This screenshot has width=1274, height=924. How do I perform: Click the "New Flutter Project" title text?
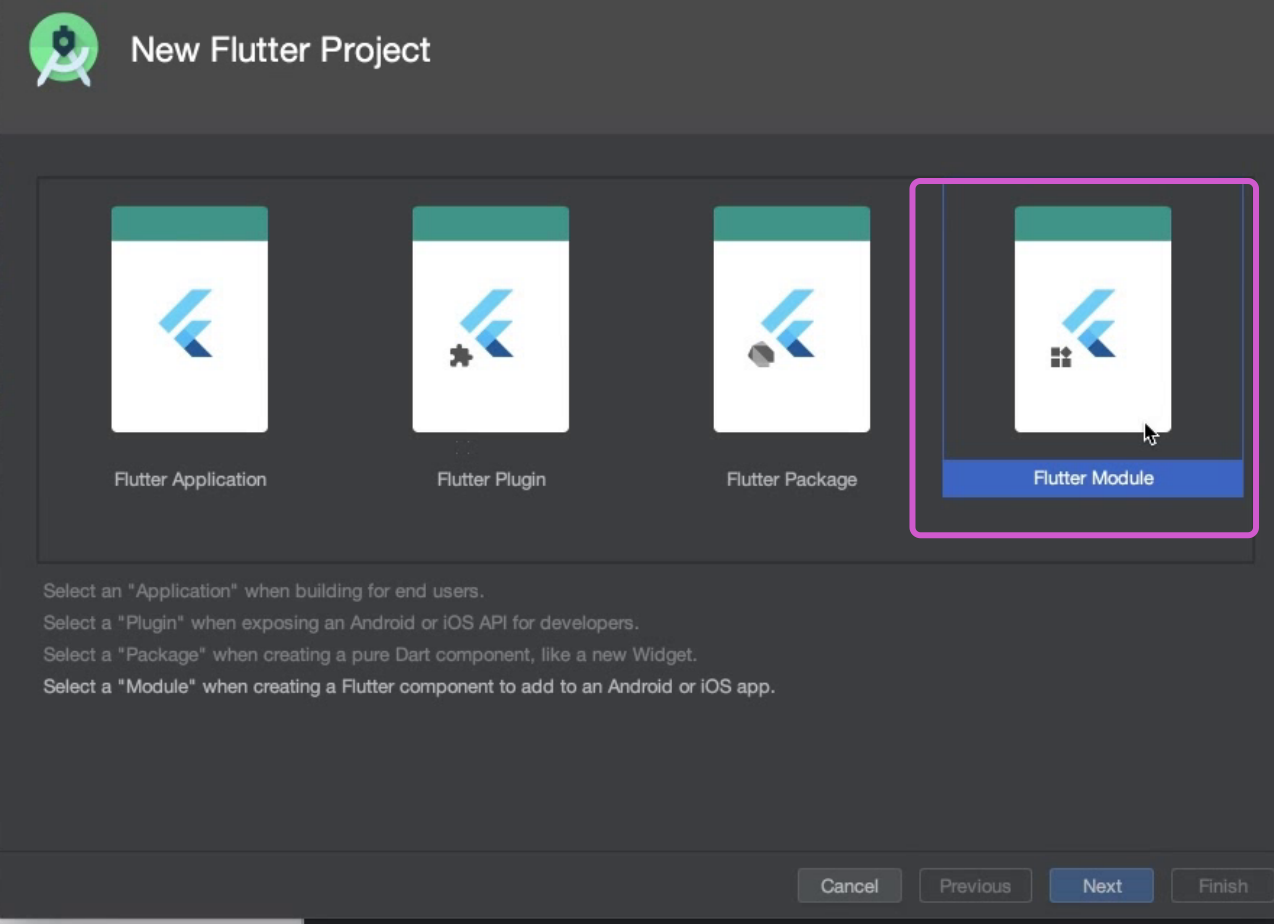[x=281, y=50]
